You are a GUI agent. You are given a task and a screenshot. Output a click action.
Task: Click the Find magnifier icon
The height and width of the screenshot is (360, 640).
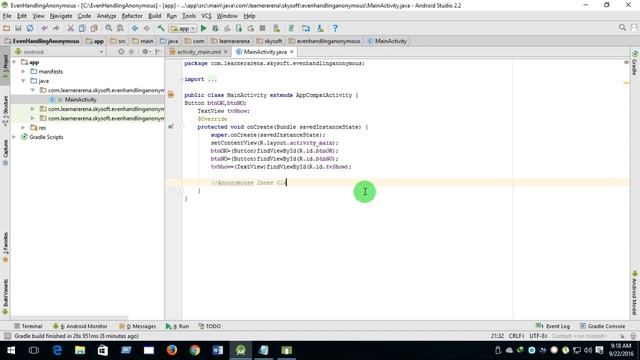(109, 28)
